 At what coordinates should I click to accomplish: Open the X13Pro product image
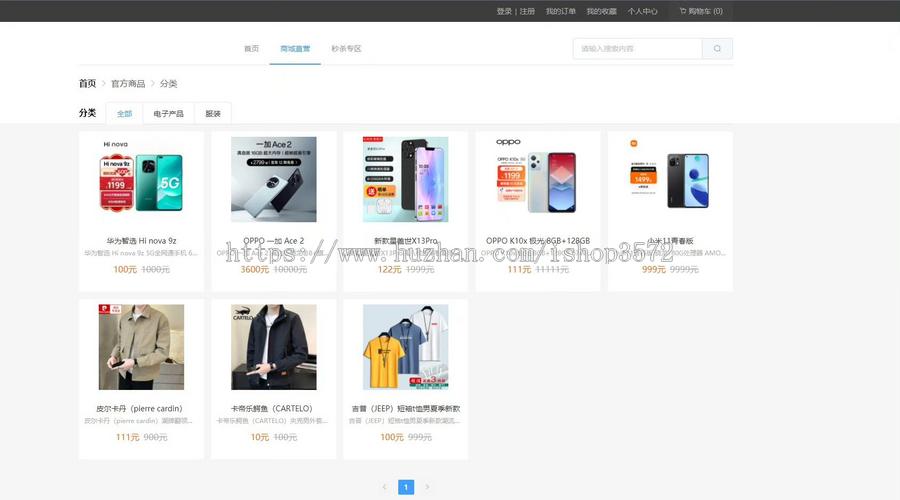pos(405,179)
